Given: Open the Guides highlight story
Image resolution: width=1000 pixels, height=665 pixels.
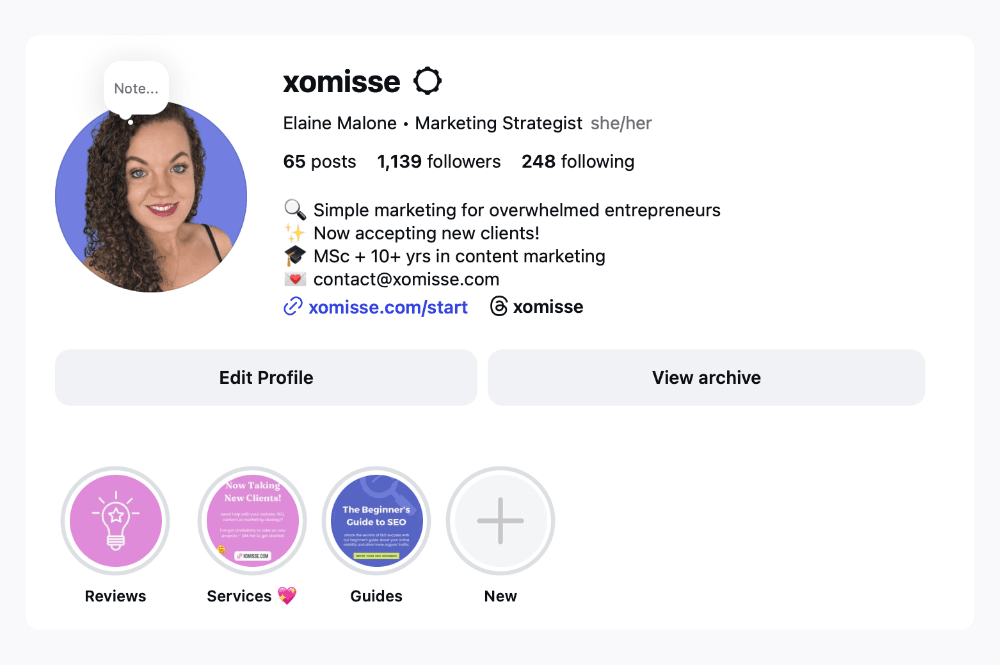Looking at the screenshot, I should point(376,521).
